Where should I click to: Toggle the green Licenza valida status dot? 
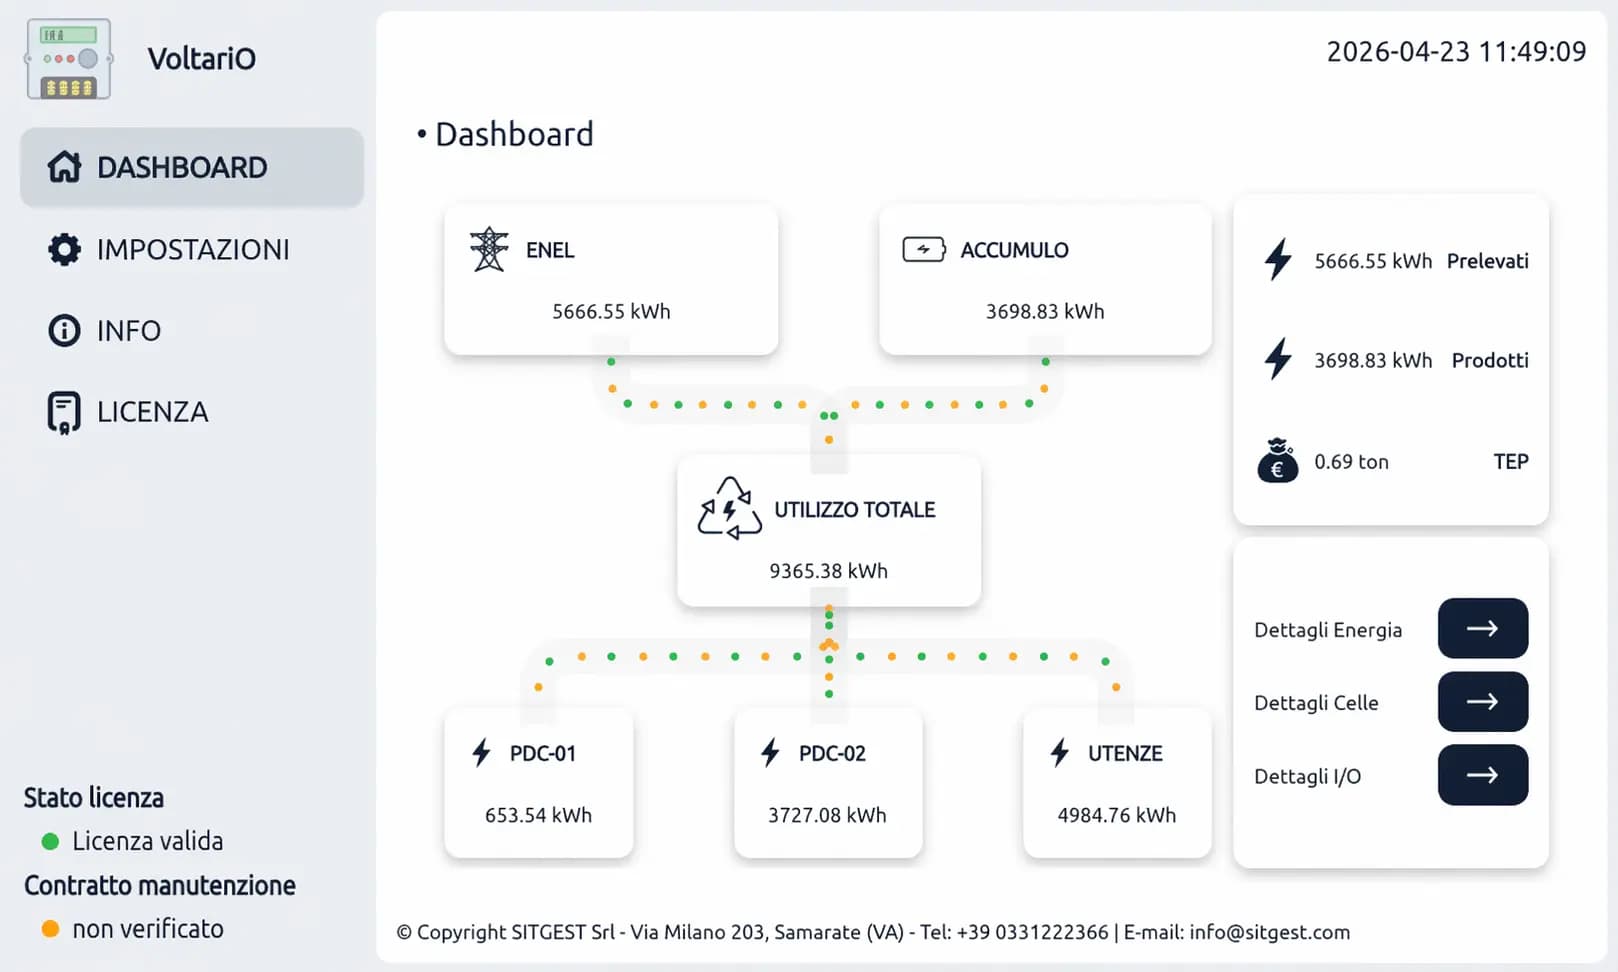click(x=50, y=841)
